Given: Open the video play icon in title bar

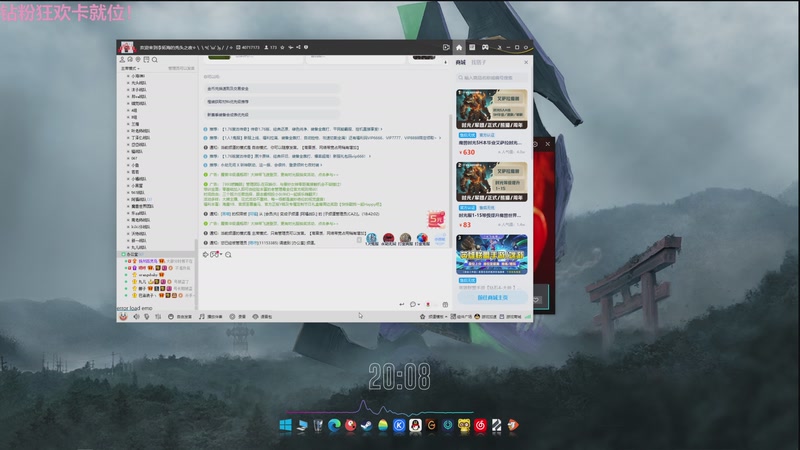Looking at the screenshot, I should [446, 47].
